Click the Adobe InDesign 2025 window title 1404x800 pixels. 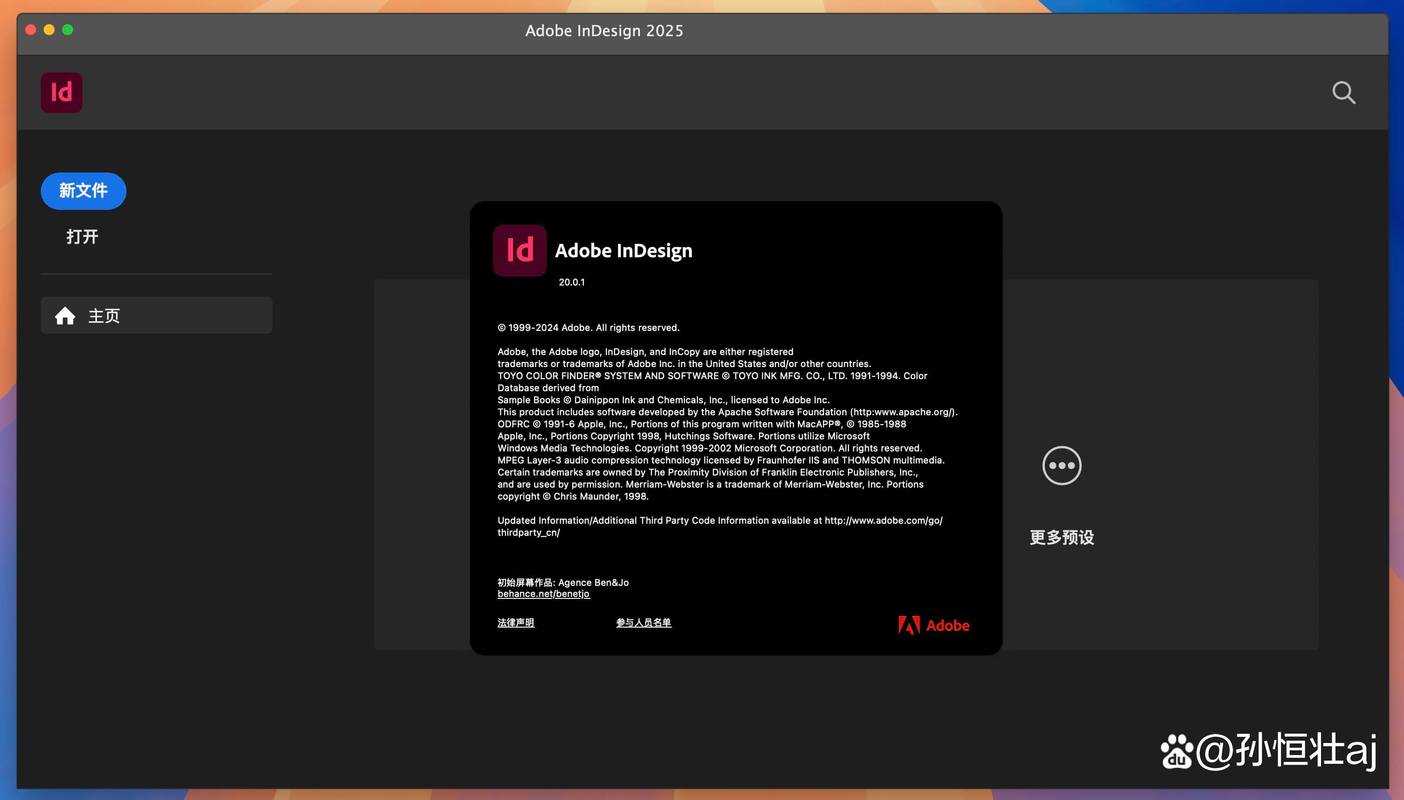(605, 31)
